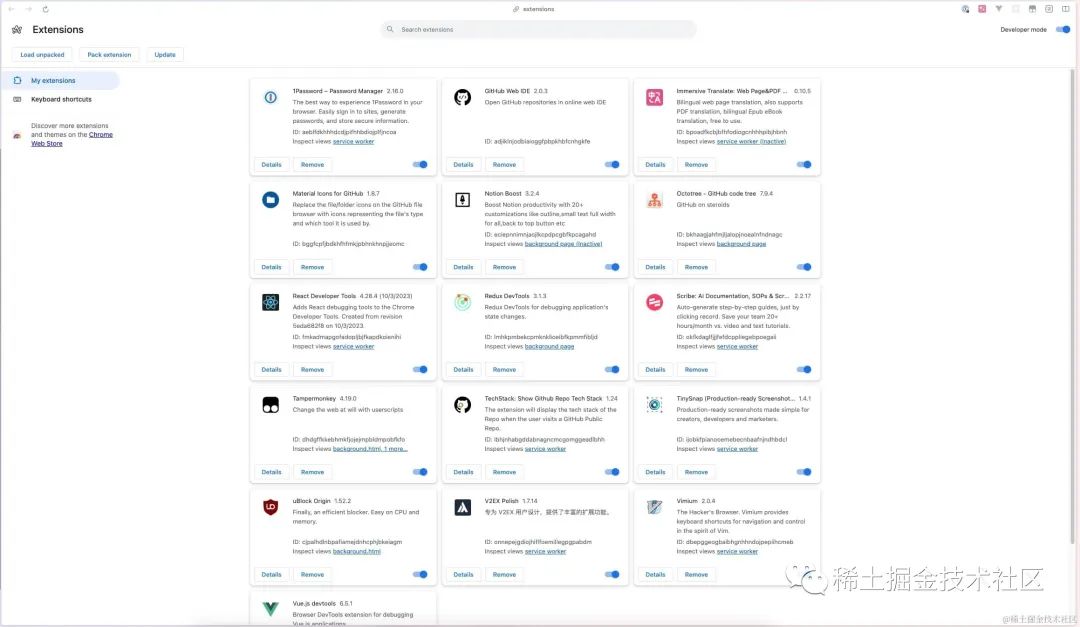Open Details for Octotree extension

[x=655, y=267]
